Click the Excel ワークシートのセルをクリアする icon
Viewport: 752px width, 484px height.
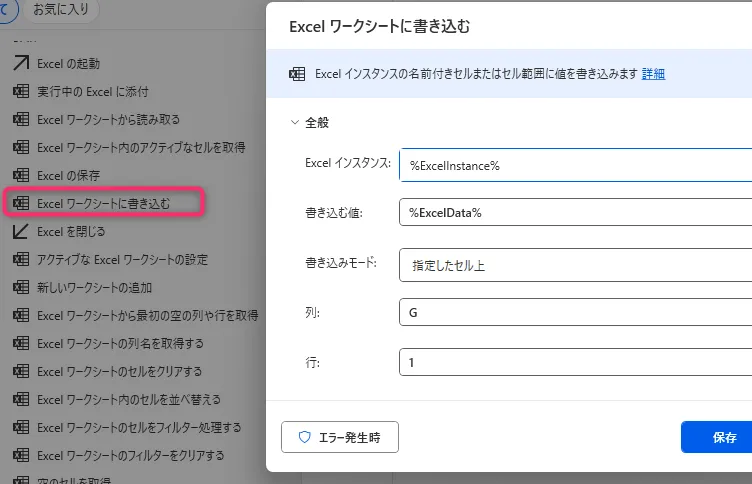pos(20,371)
